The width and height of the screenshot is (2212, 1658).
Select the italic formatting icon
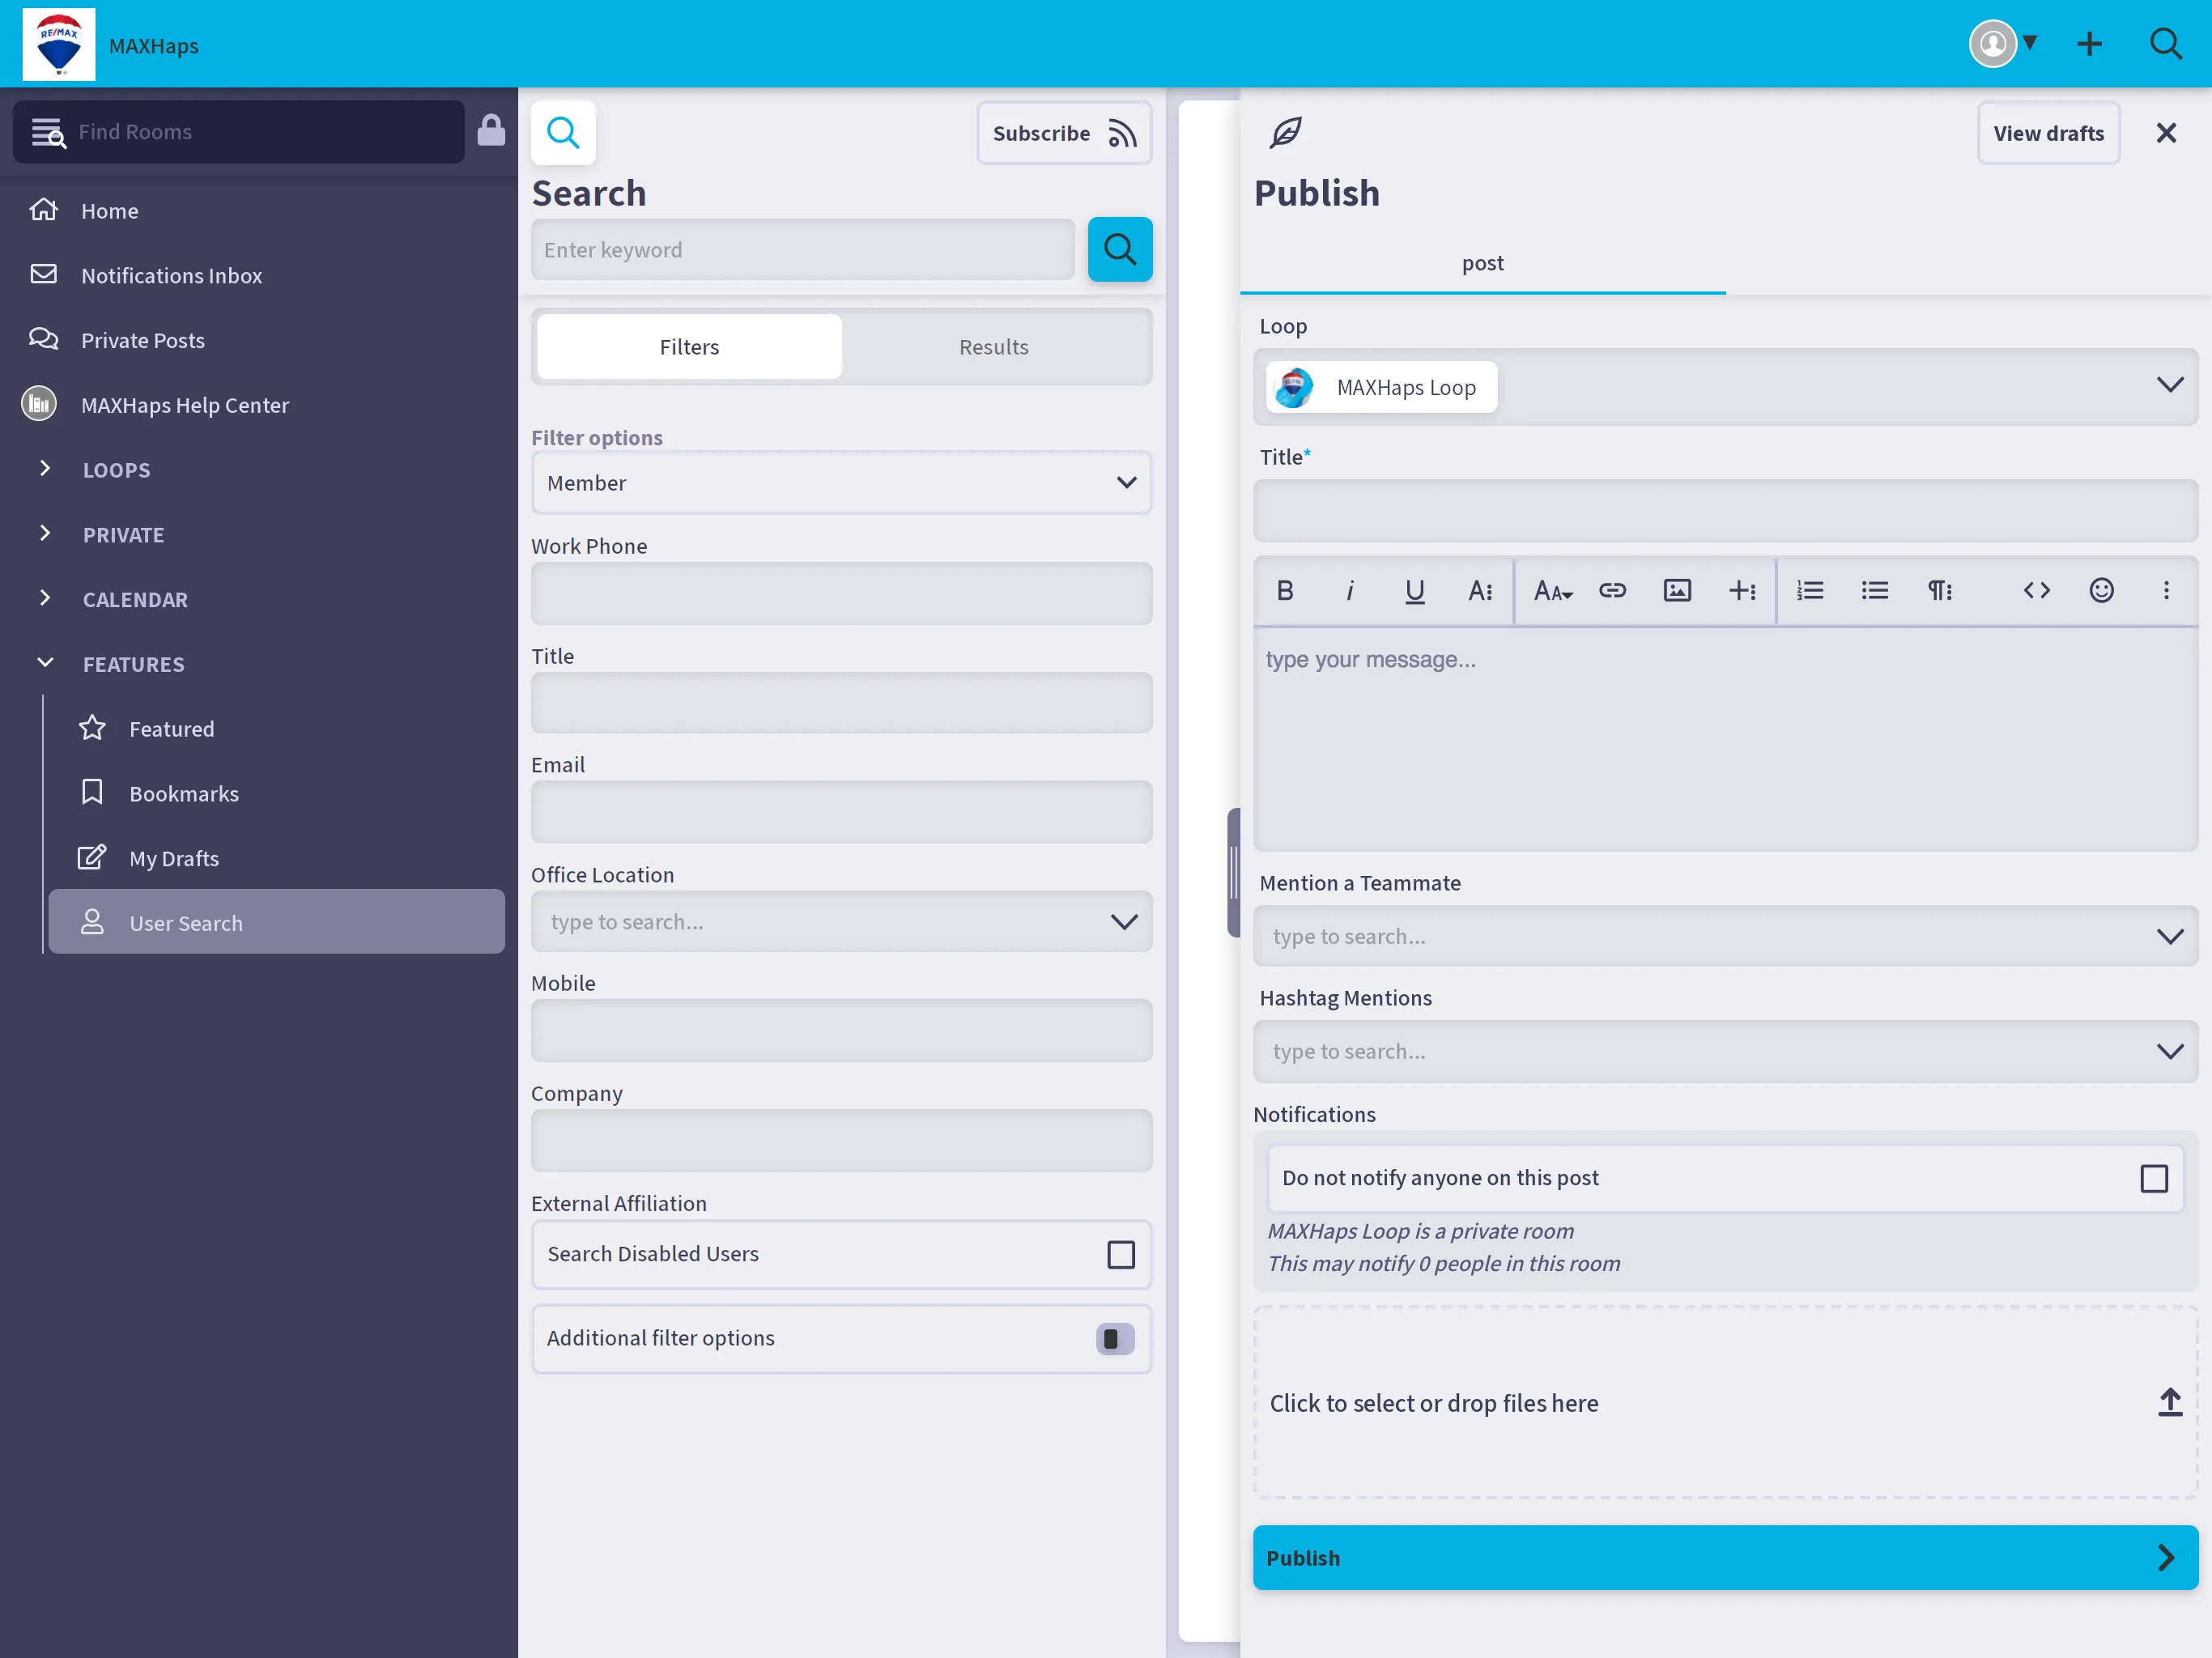(1348, 590)
